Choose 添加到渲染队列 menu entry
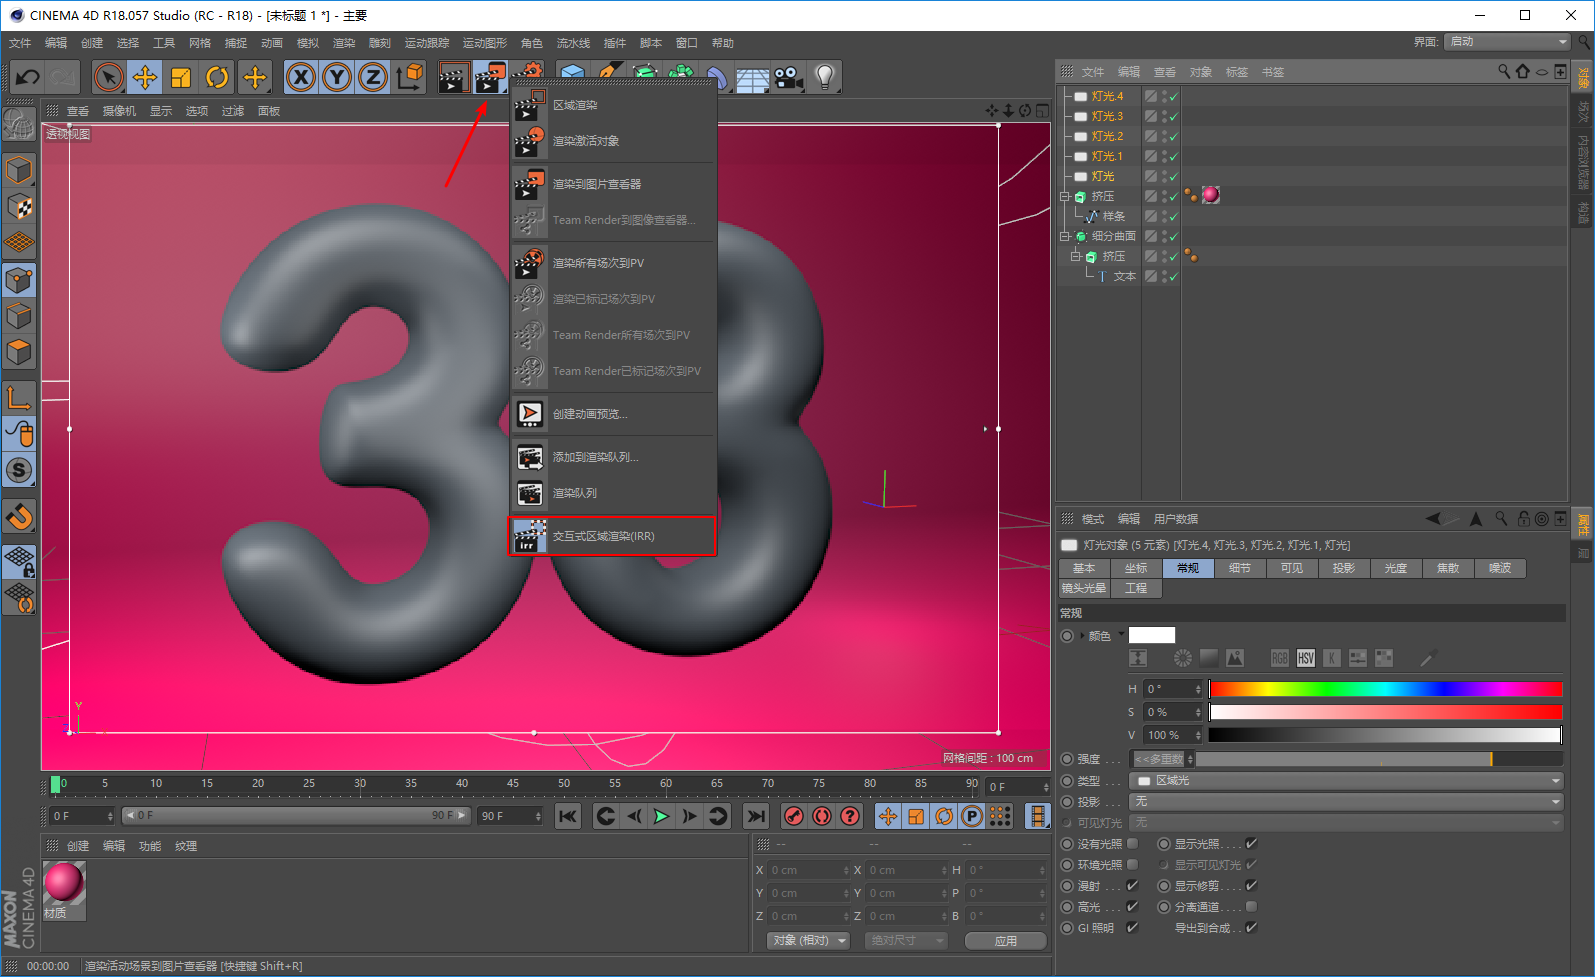This screenshot has width=1595, height=977. pyautogui.click(x=613, y=457)
